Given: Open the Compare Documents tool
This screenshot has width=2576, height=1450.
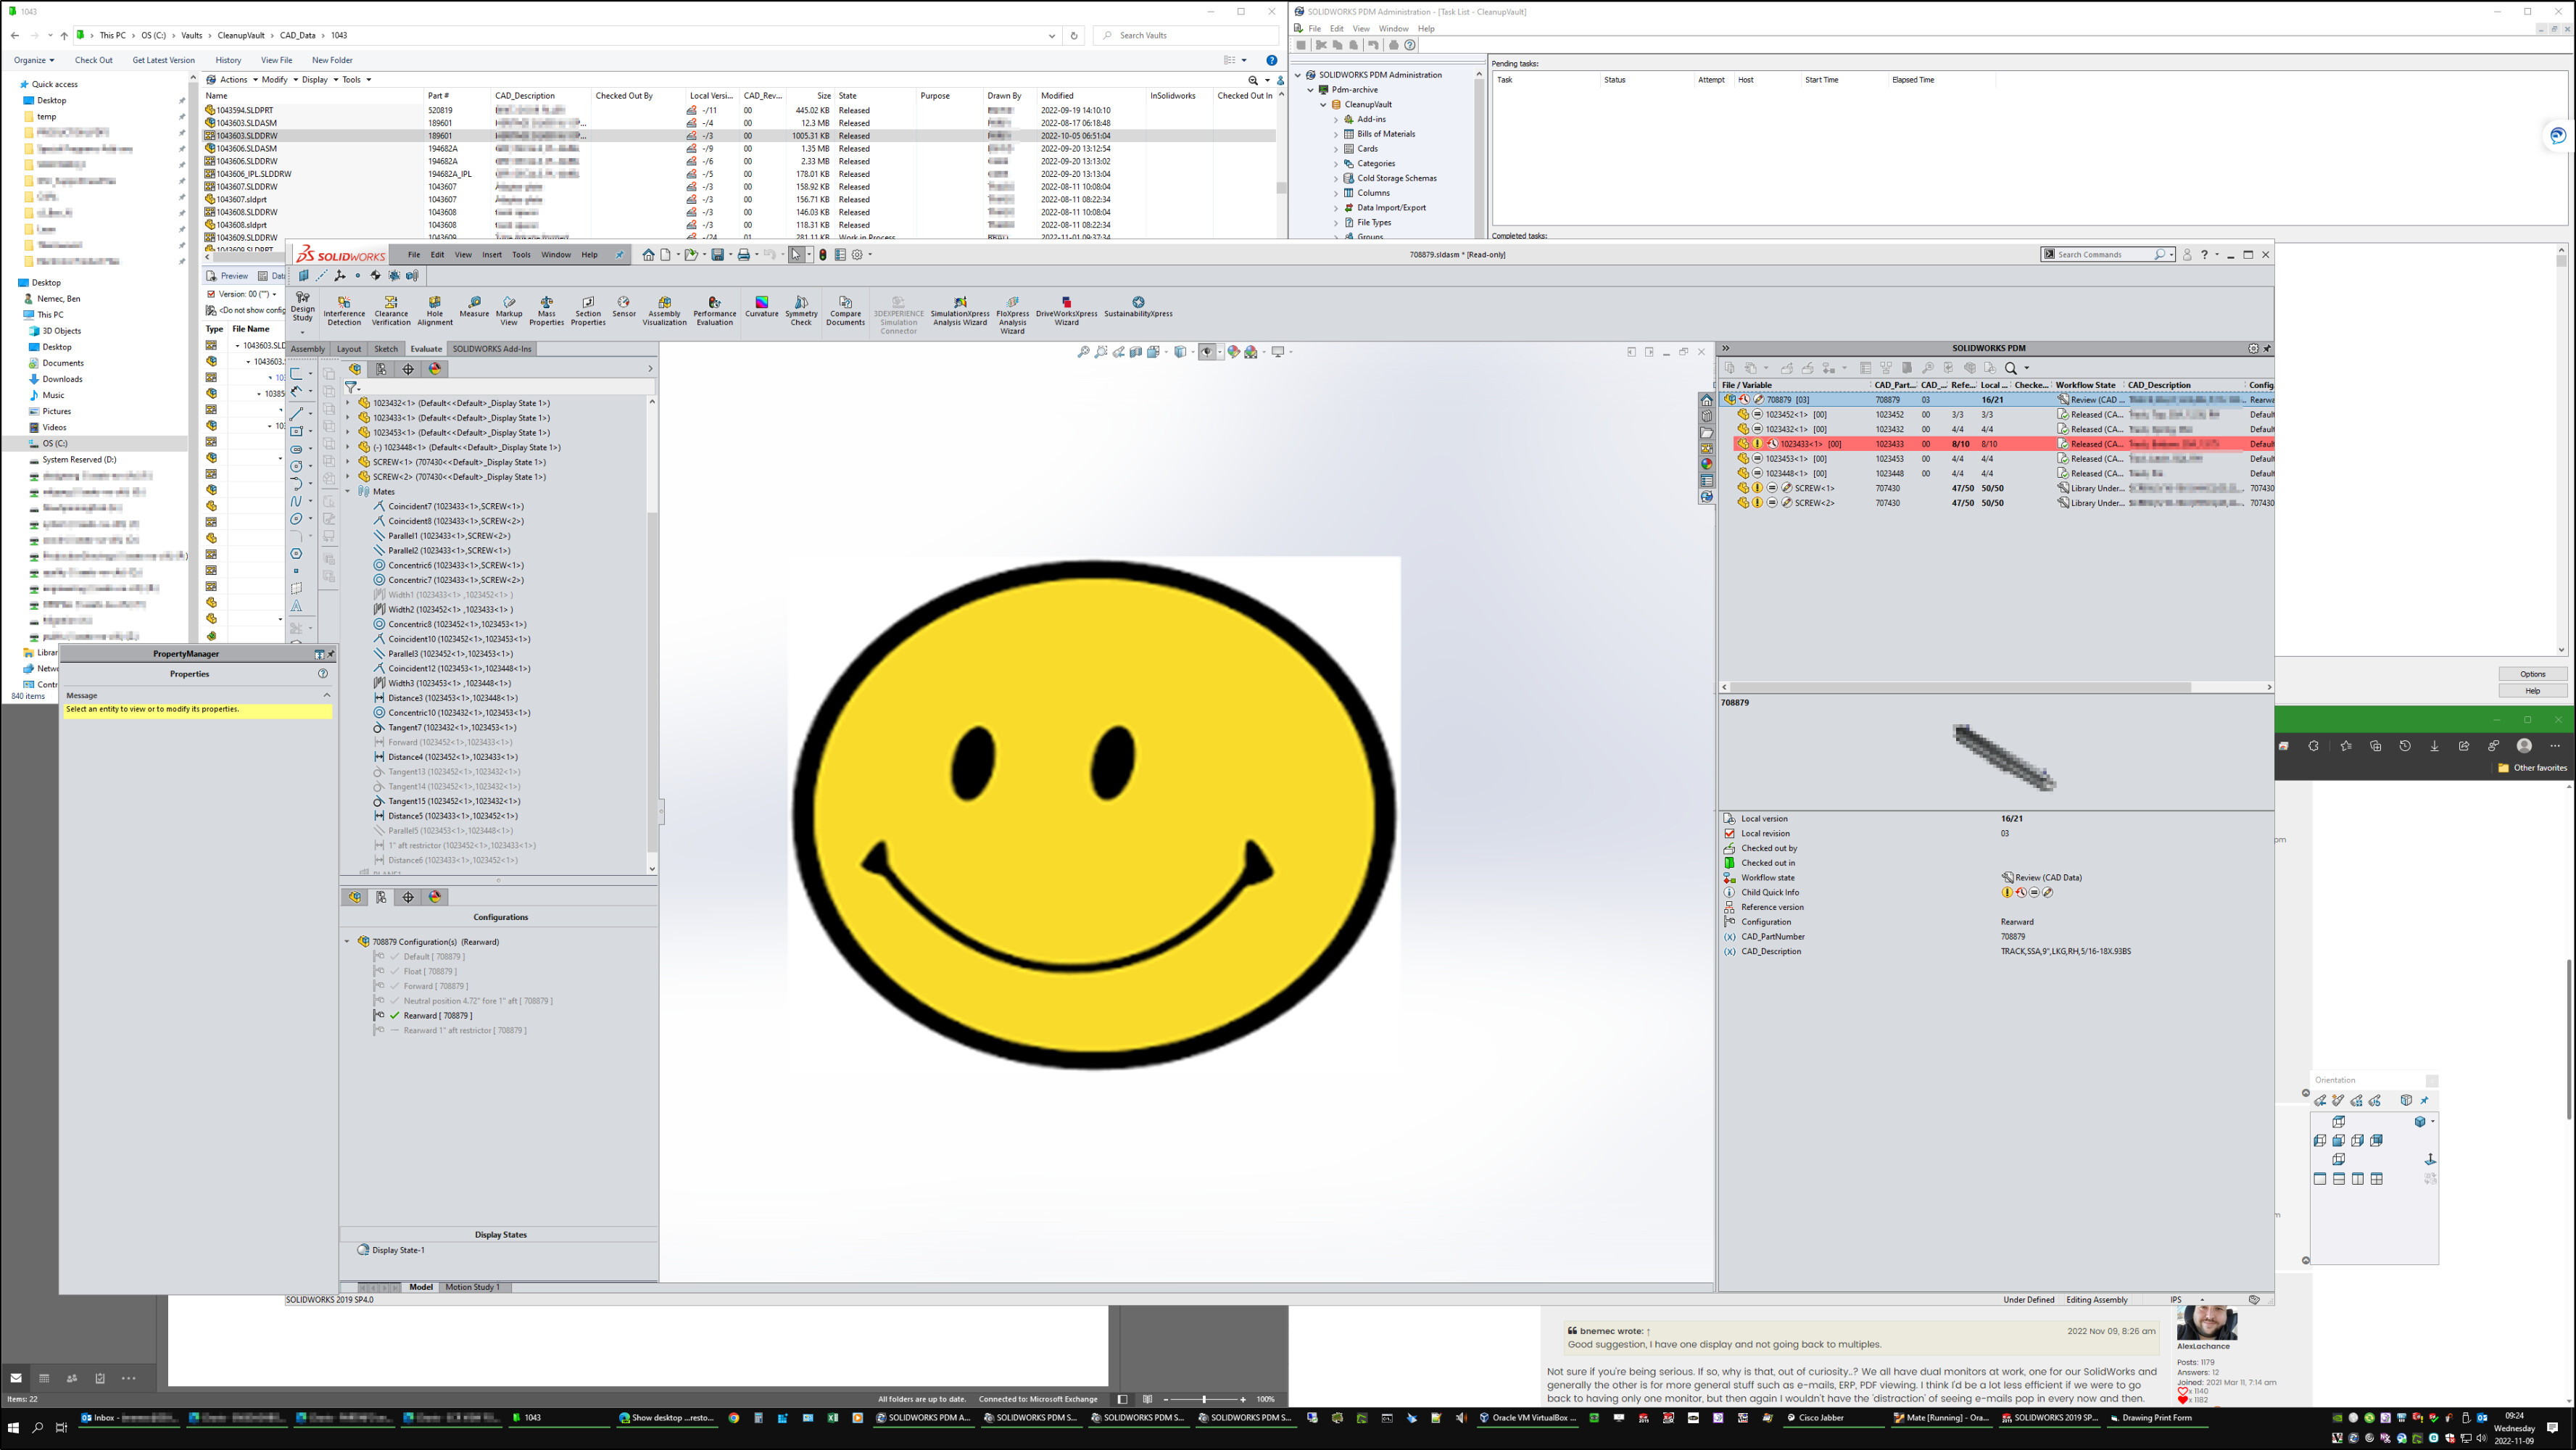Looking at the screenshot, I should click(x=845, y=310).
